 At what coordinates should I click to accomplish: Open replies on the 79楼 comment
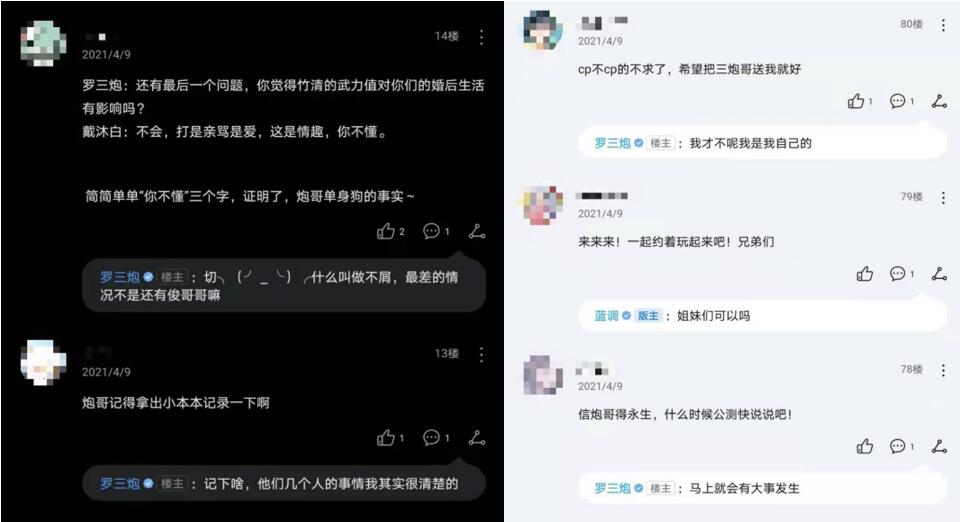(898, 274)
